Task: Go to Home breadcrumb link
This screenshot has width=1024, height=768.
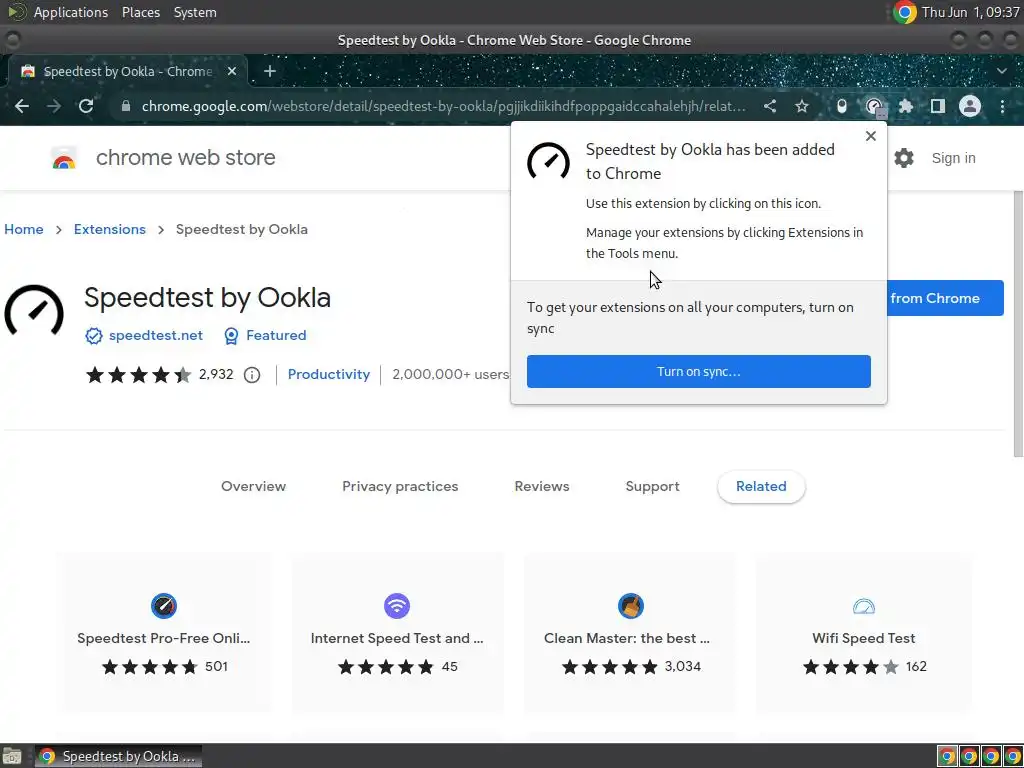Action: [24, 230]
